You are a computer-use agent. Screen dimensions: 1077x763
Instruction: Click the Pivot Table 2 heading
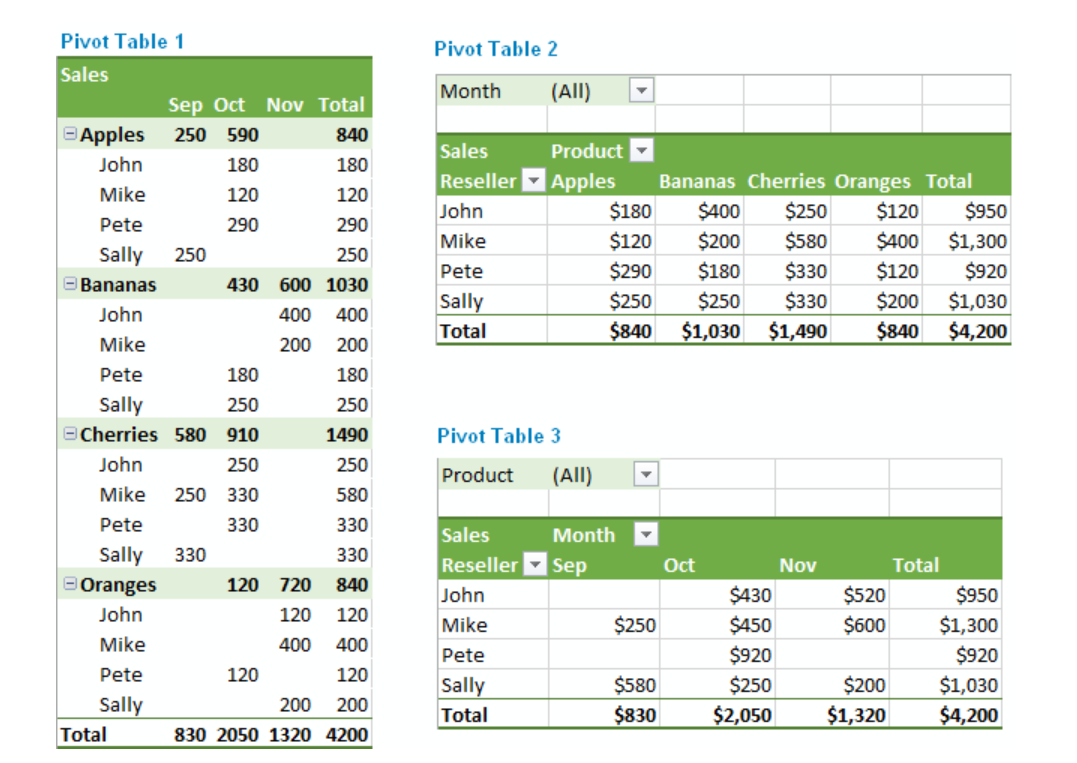click(x=496, y=49)
